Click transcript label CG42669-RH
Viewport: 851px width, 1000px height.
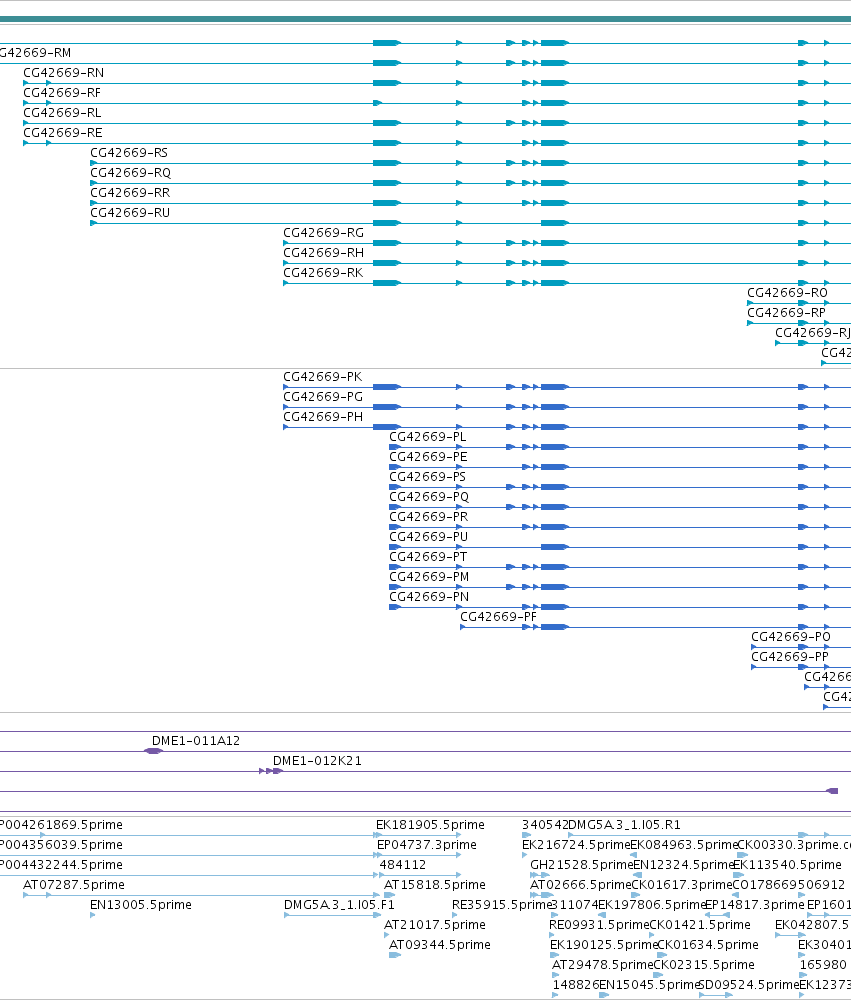tap(323, 253)
